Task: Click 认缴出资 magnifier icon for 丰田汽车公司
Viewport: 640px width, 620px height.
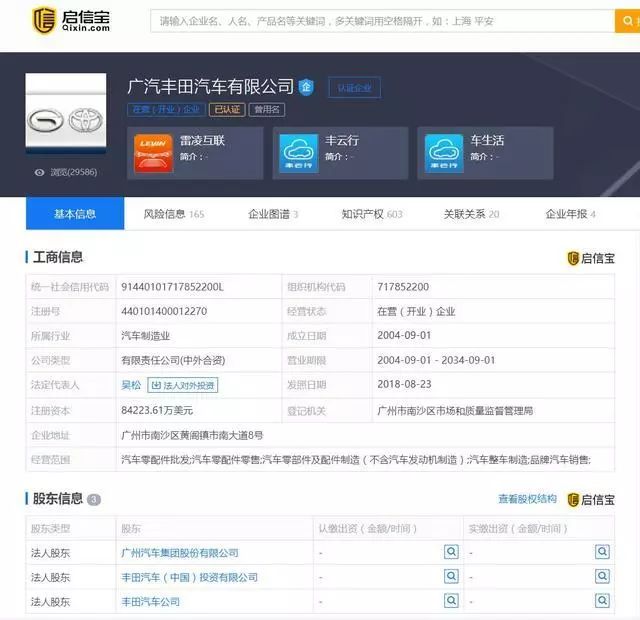Action: (451, 600)
